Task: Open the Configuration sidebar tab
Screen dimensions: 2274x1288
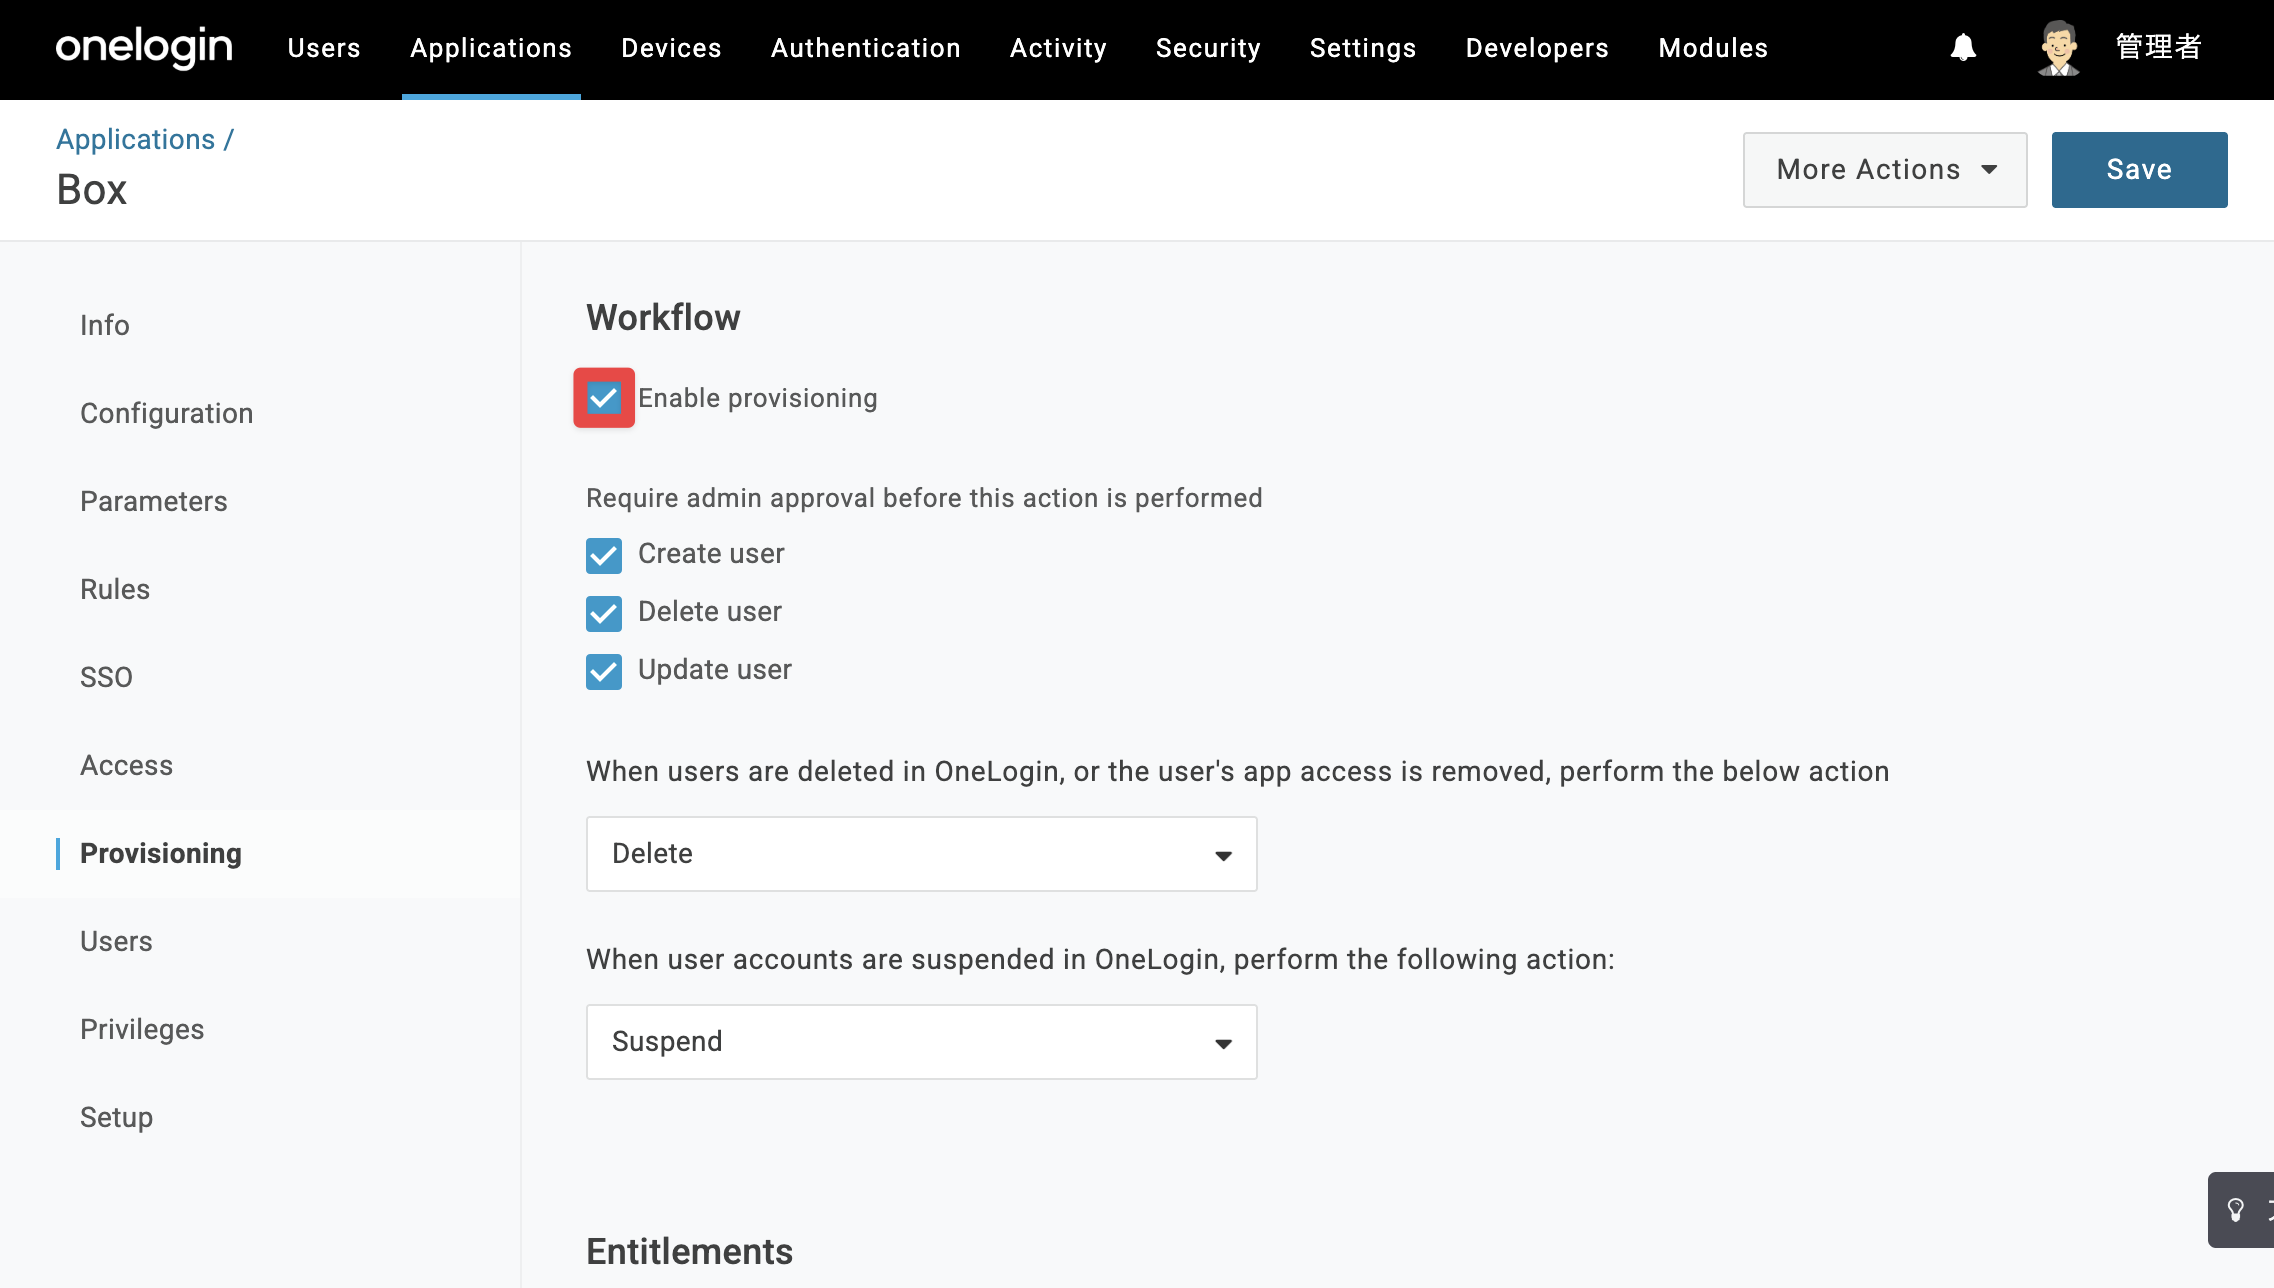Action: [x=167, y=413]
